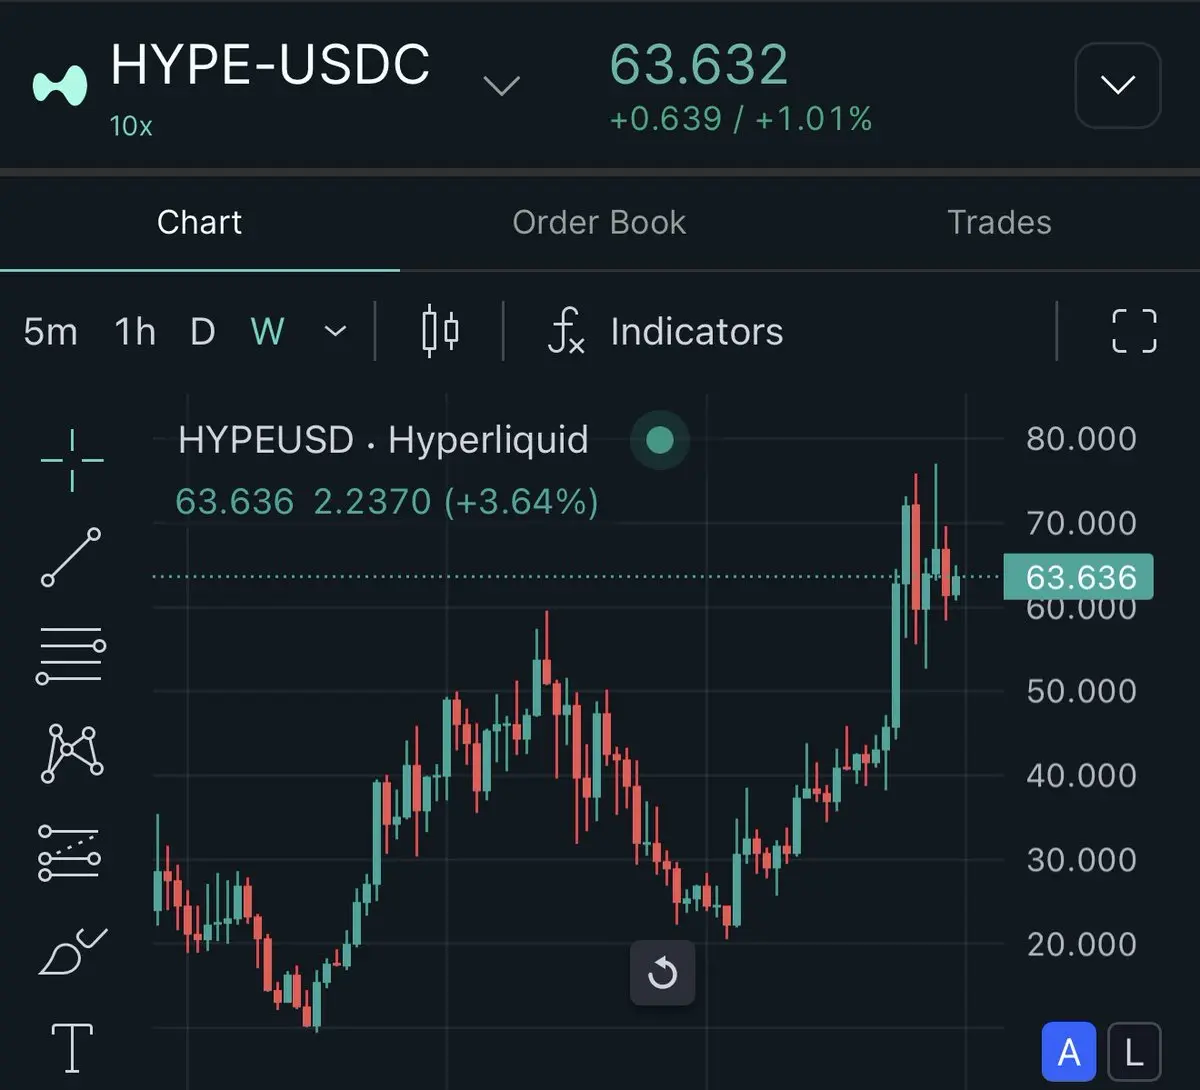Screen dimensions: 1200x1090
Task: Select the 5m timeframe
Action: point(50,331)
